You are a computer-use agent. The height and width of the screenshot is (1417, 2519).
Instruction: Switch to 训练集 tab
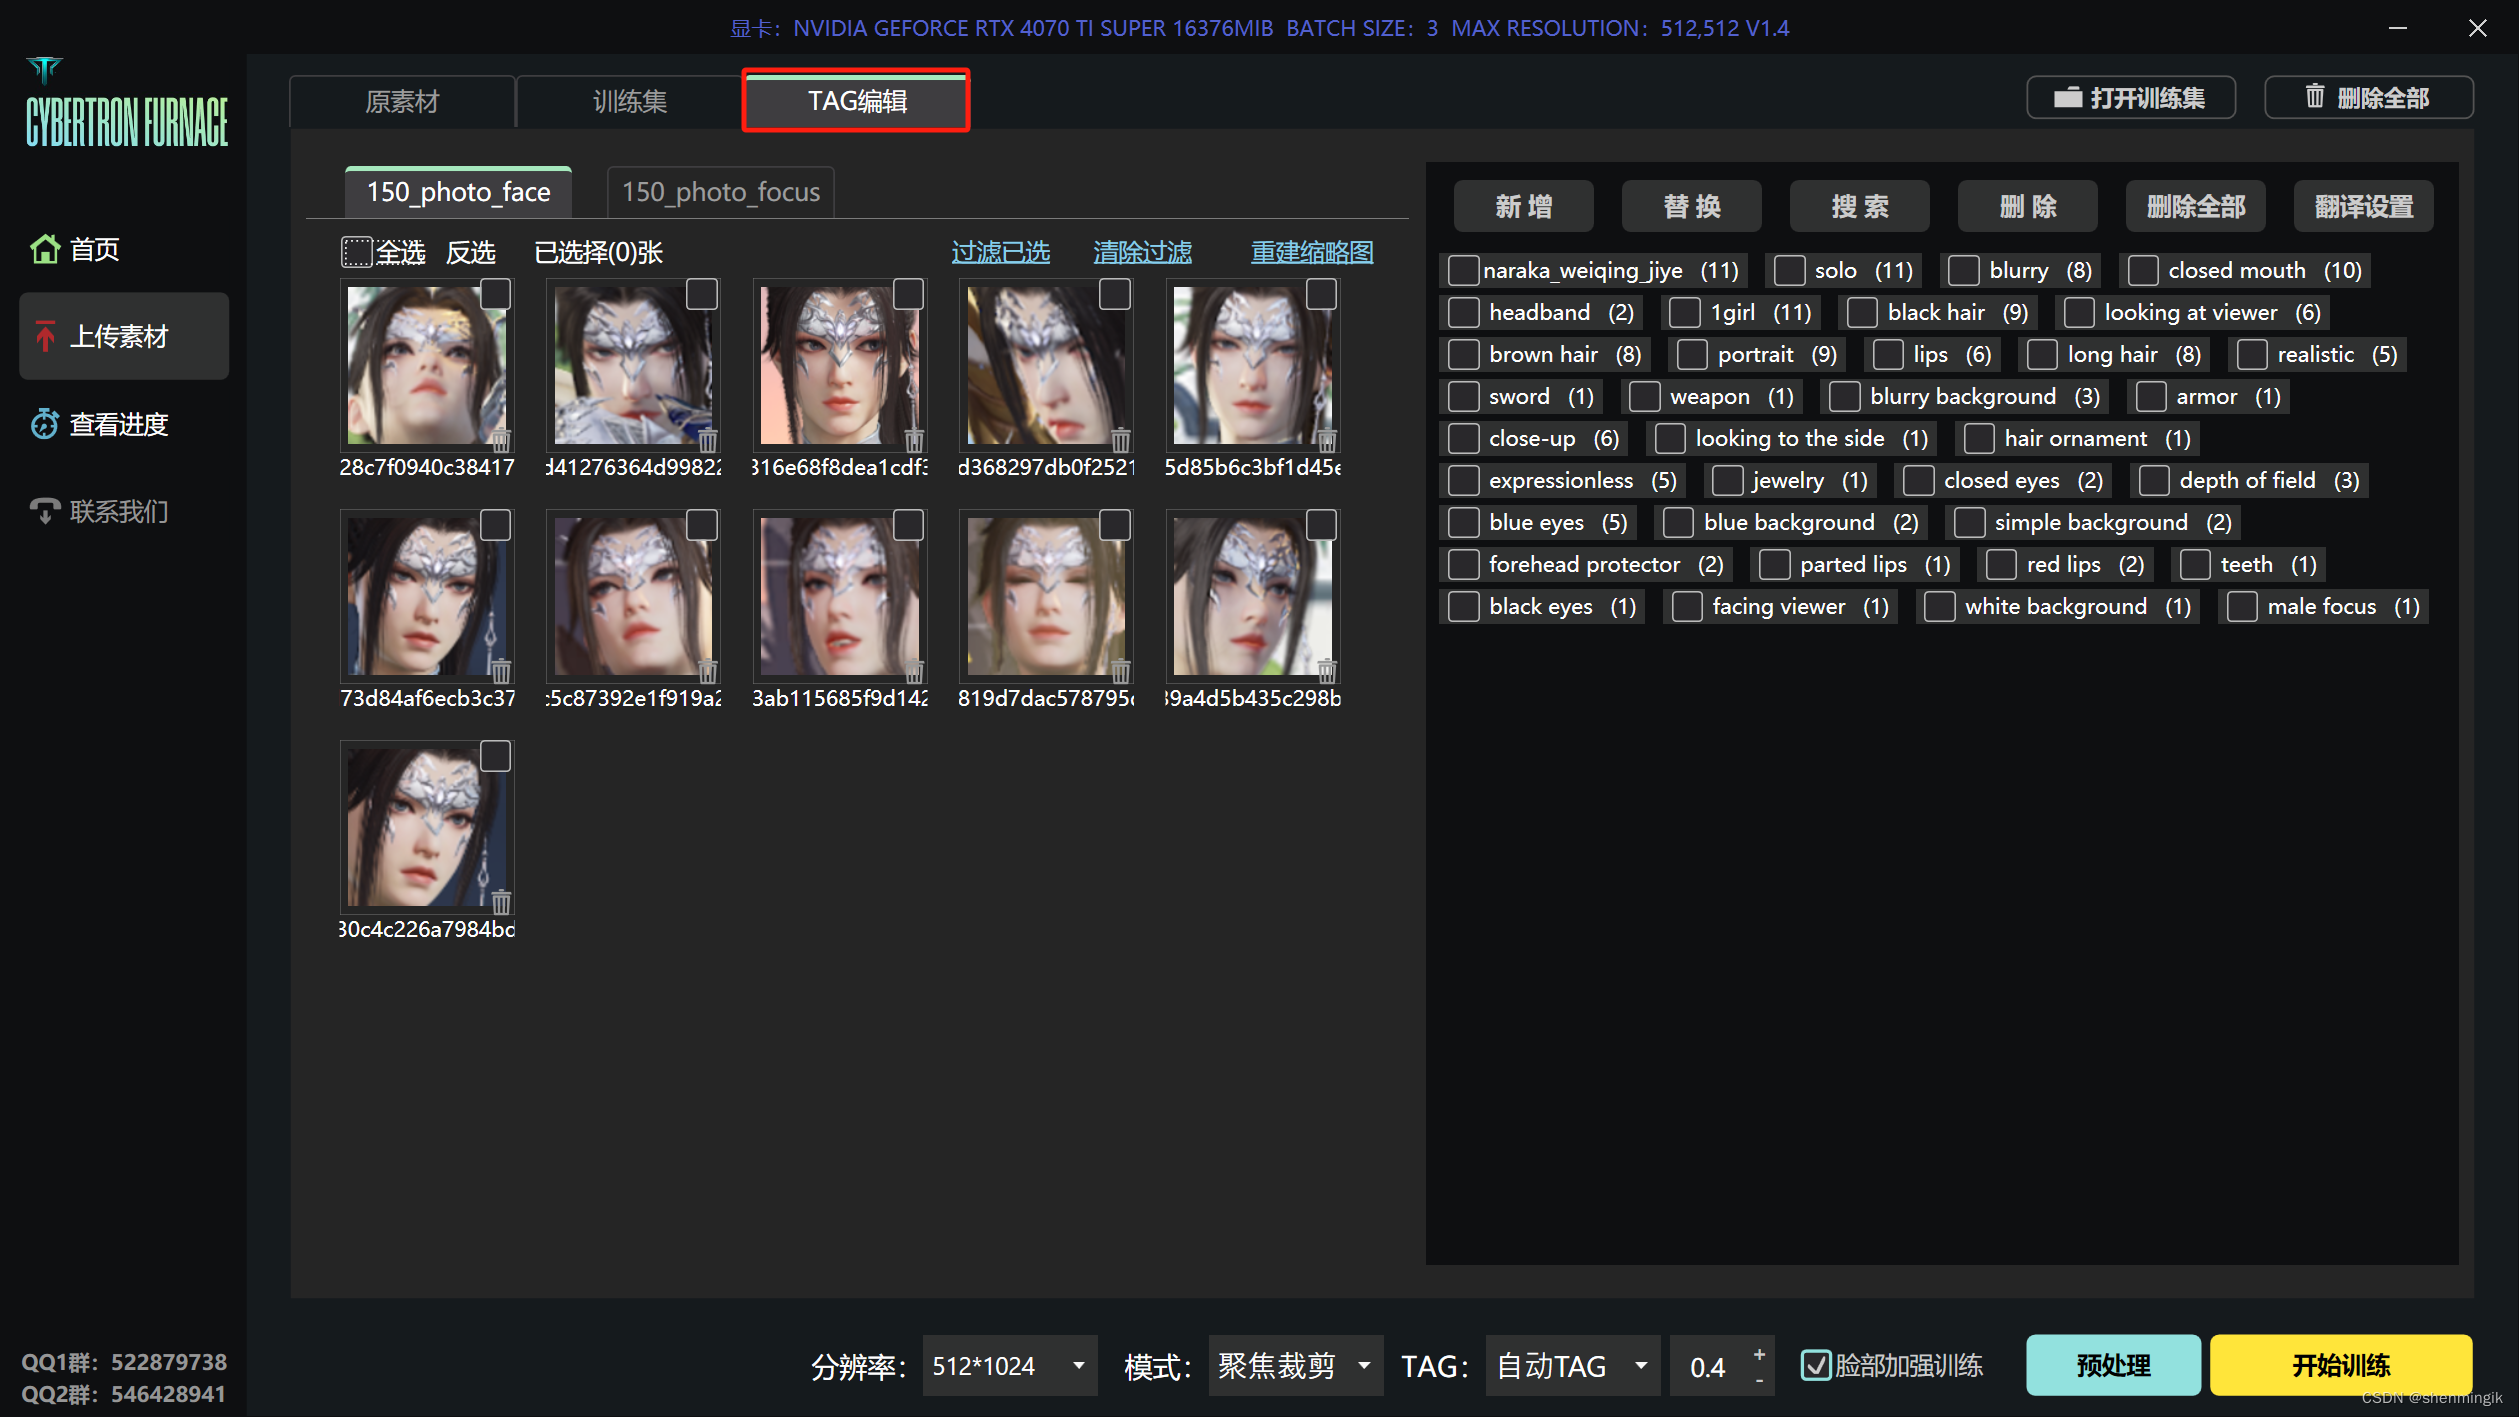(x=629, y=101)
